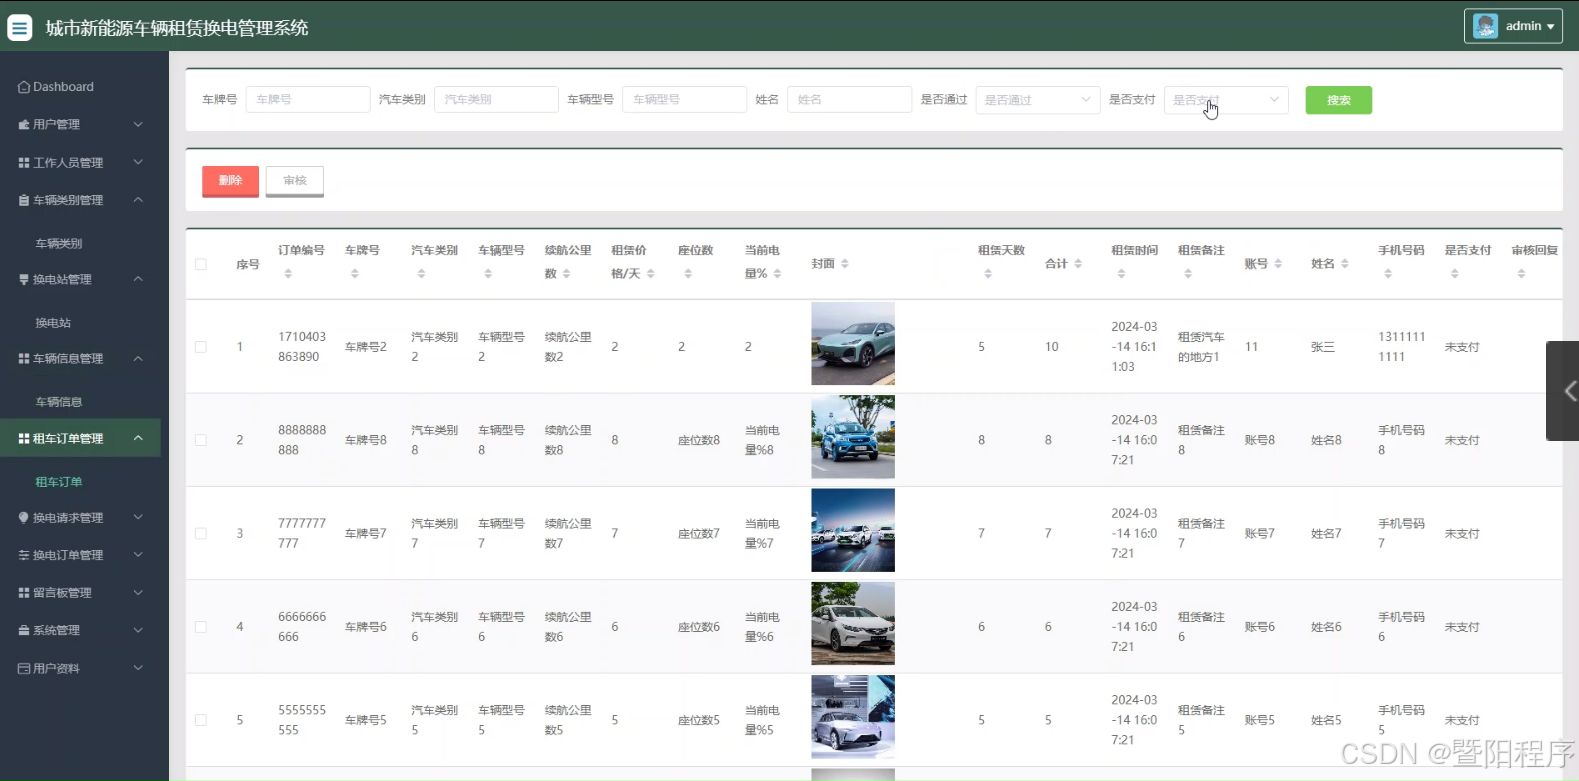The width and height of the screenshot is (1579, 781).
Task: Select checkbox for row 4 (车牌号6)
Action: [x=201, y=627]
